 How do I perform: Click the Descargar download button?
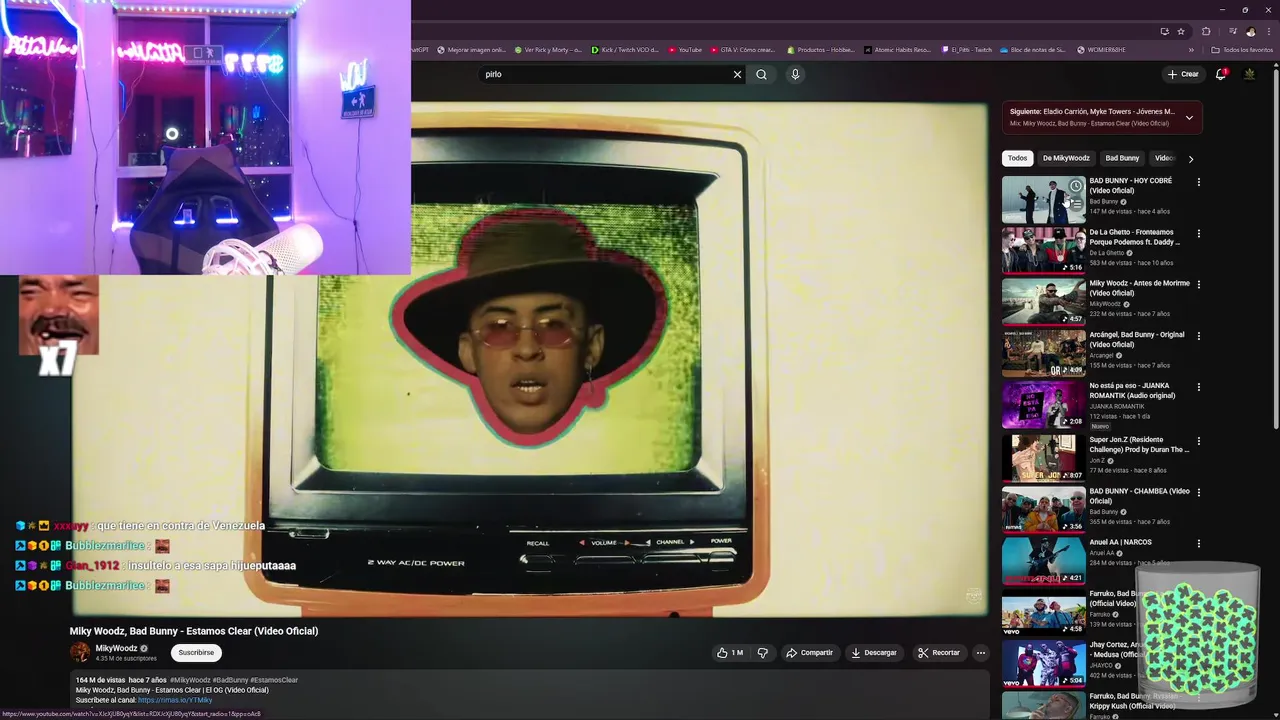pos(873,653)
